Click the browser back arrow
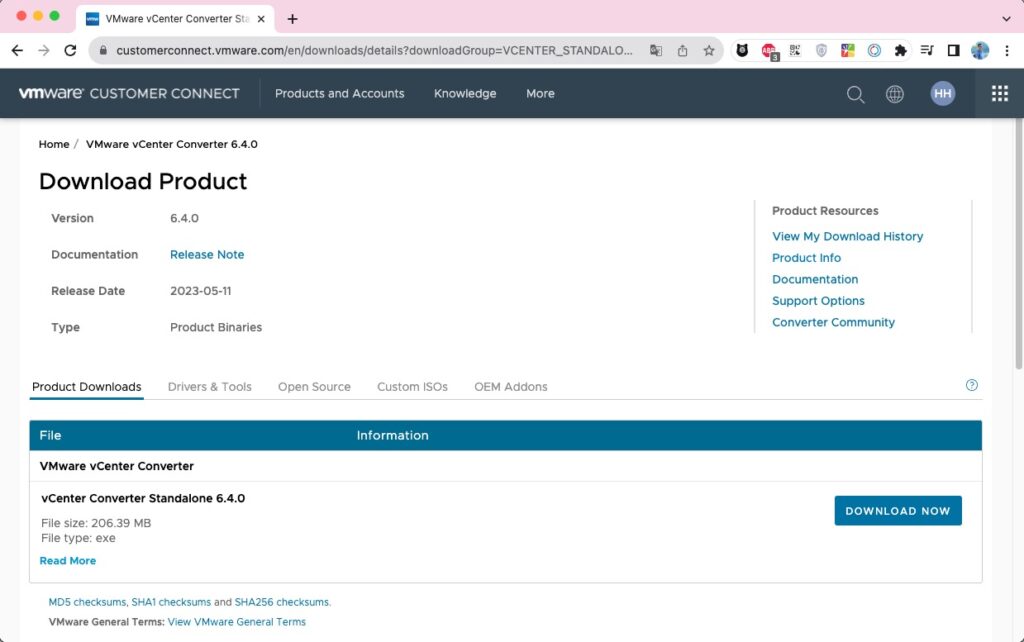The width and height of the screenshot is (1024, 642). [x=18, y=50]
